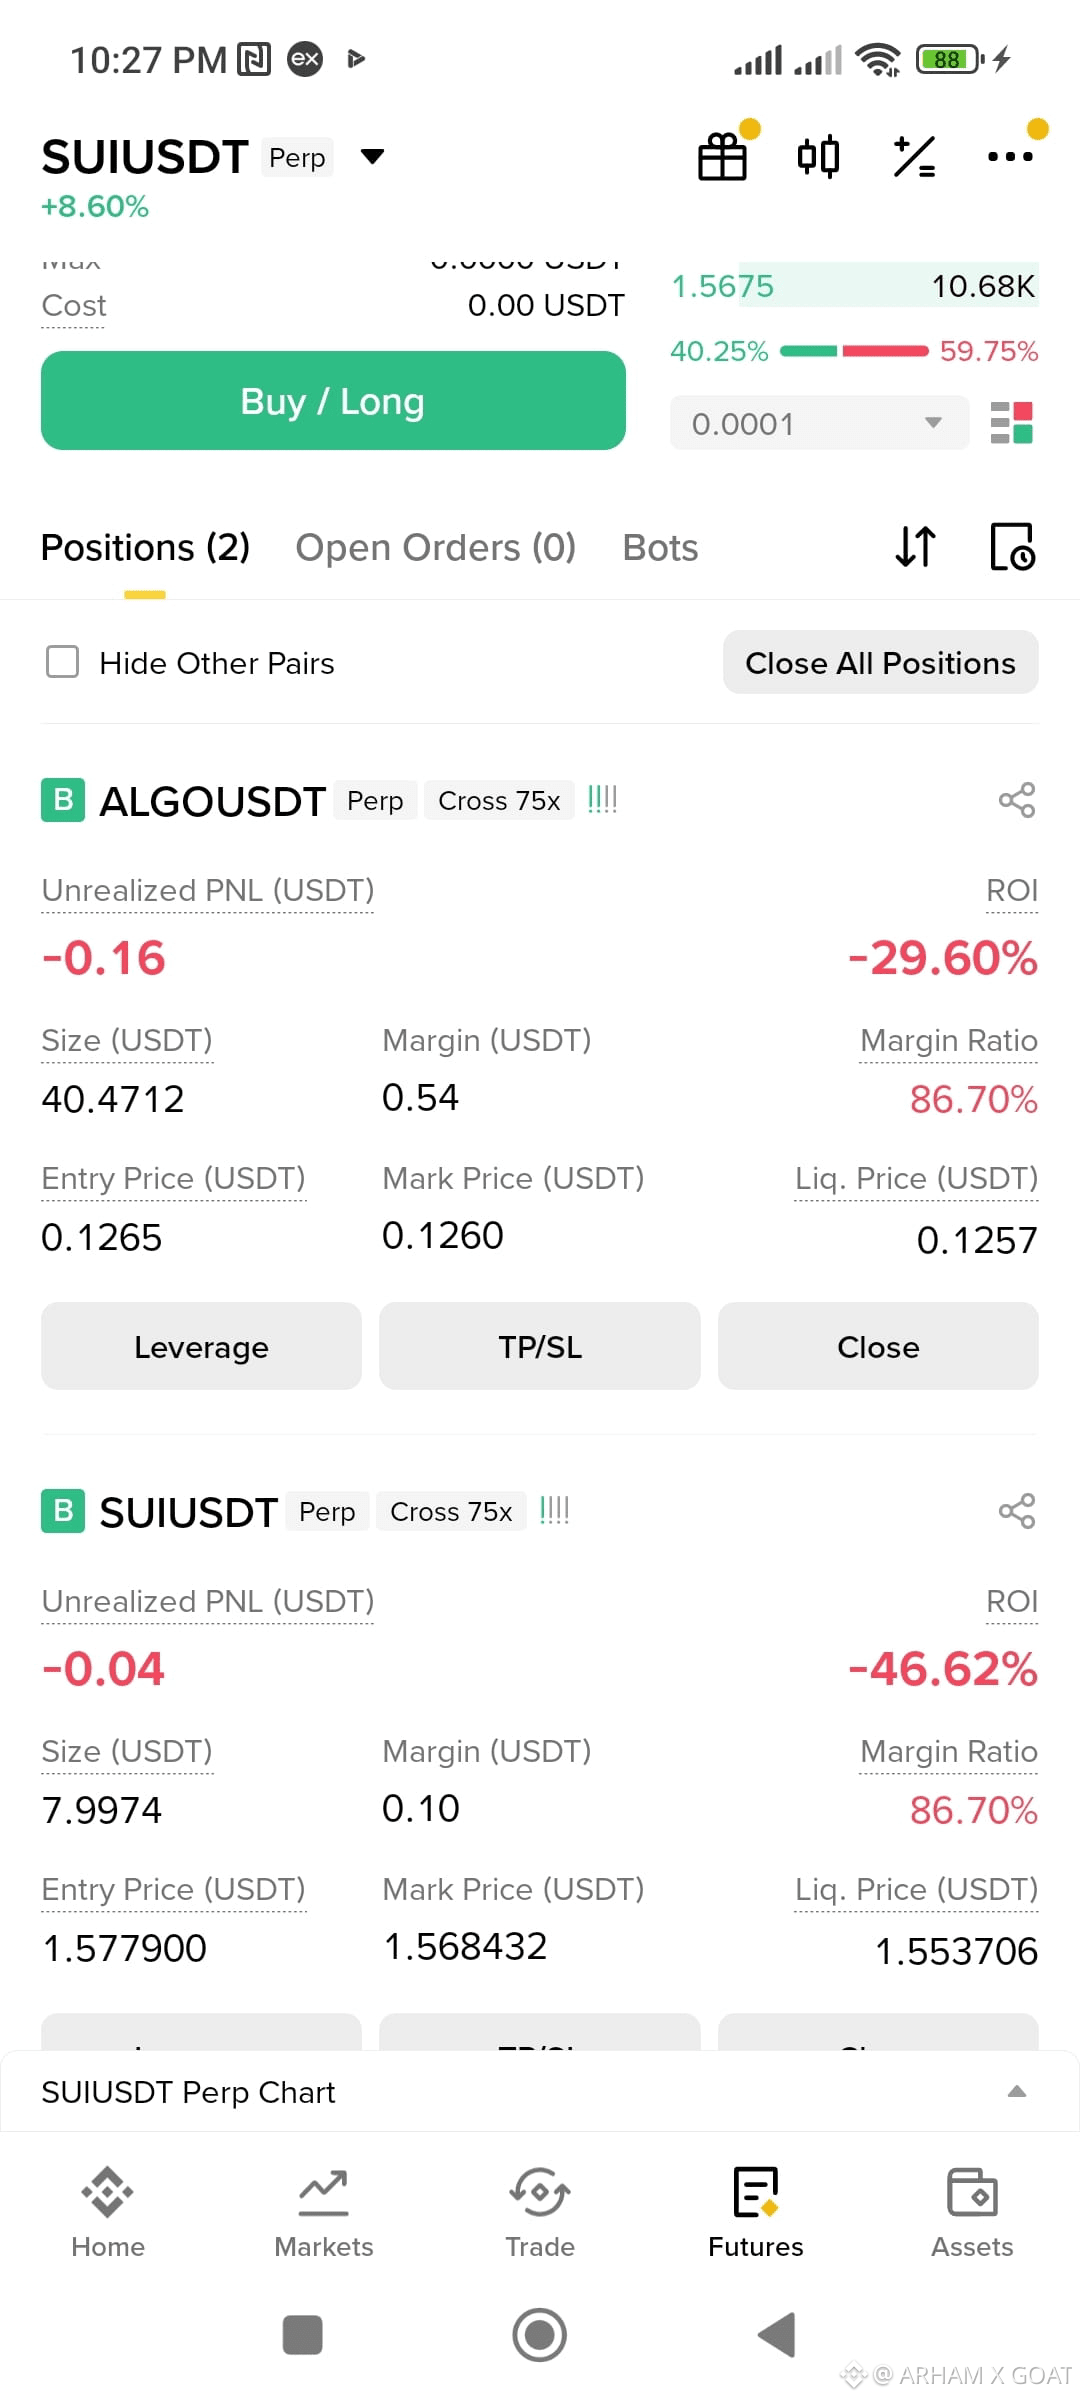Screen dimensions: 1080x2400
Task: Switch the order book layout icon
Action: (1011, 423)
